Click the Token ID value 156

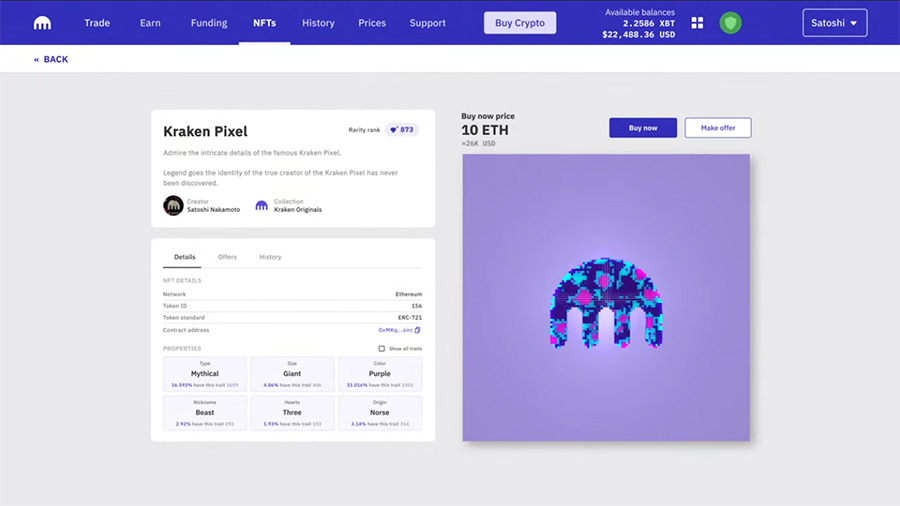tap(417, 306)
